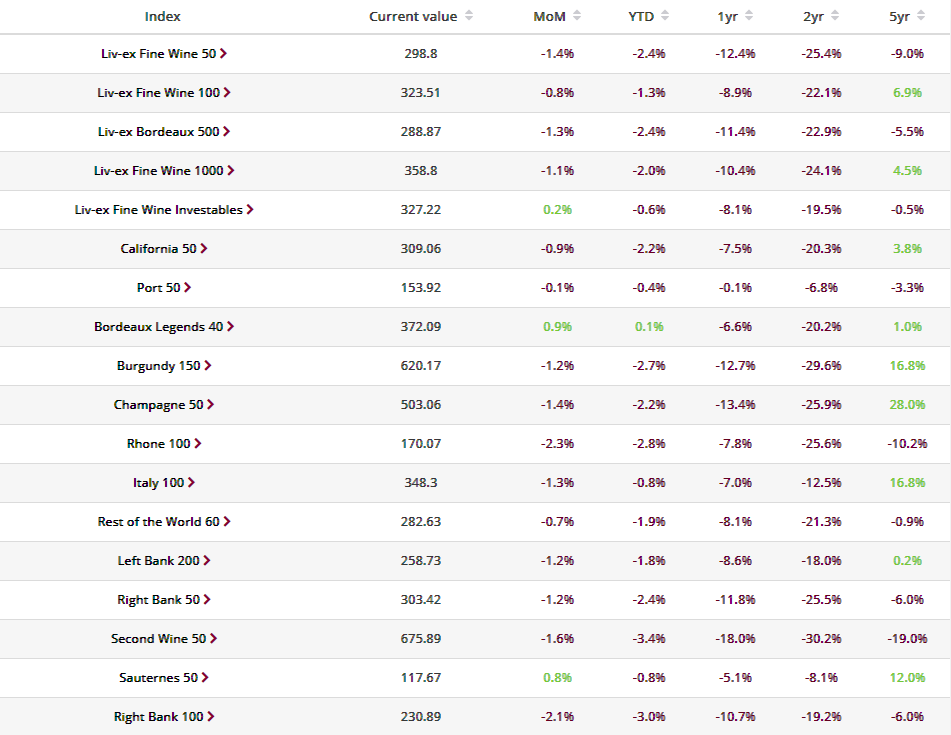Click chevron beside Port 50
Screen dimensions: 951x735
[187, 287]
